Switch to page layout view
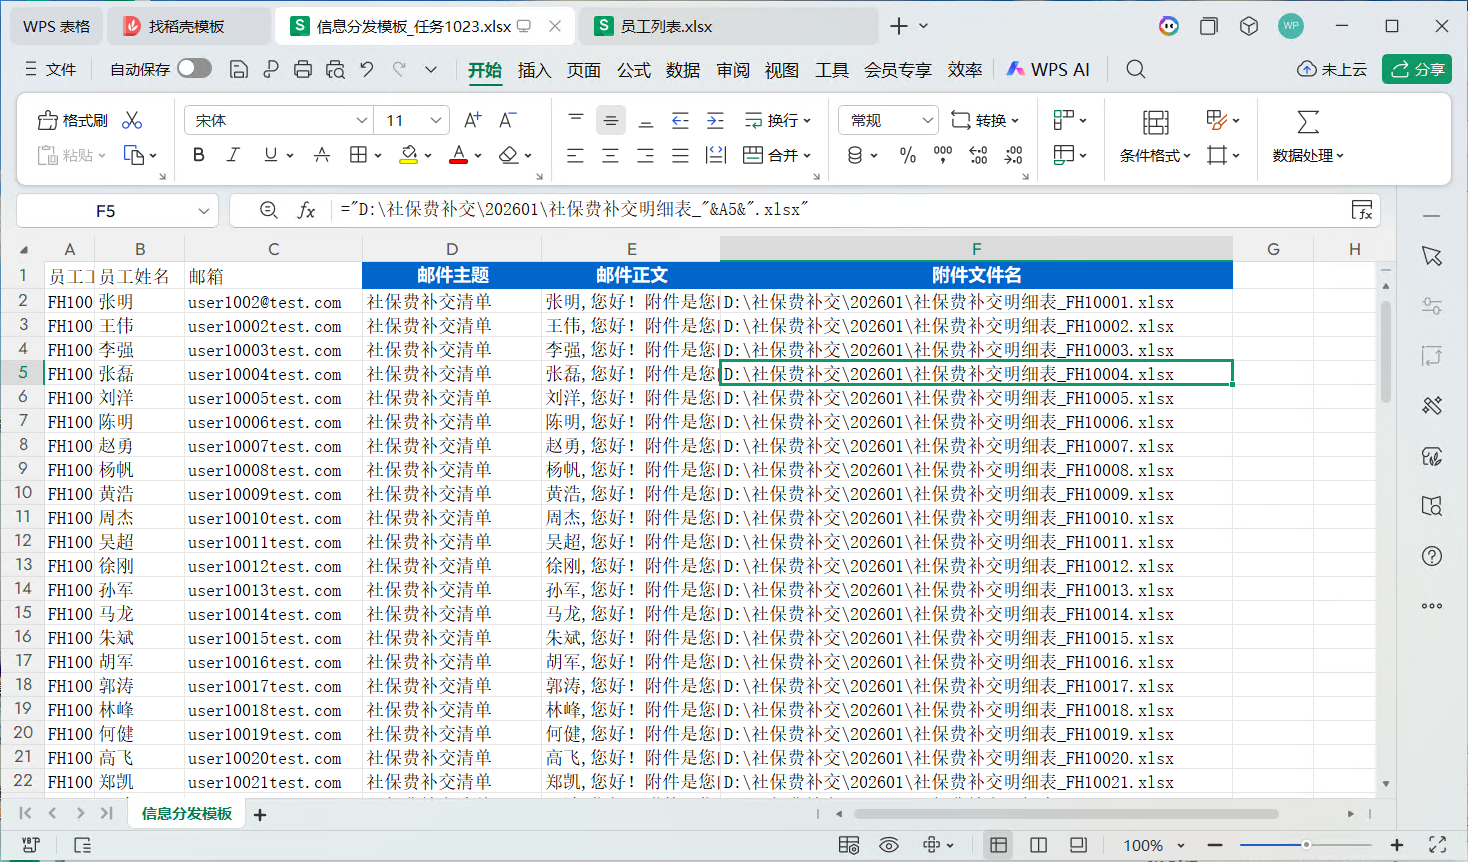The width and height of the screenshot is (1468, 862). (x=1038, y=845)
